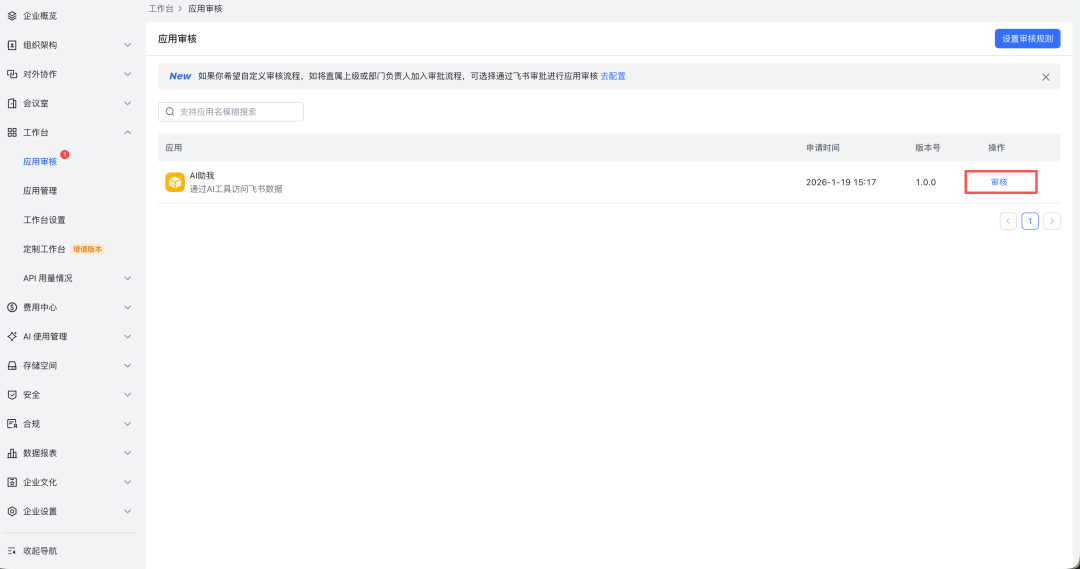Open 企业概览 menu label
Image resolution: width=1080 pixels, height=569 pixels.
[x=40, y=15]
